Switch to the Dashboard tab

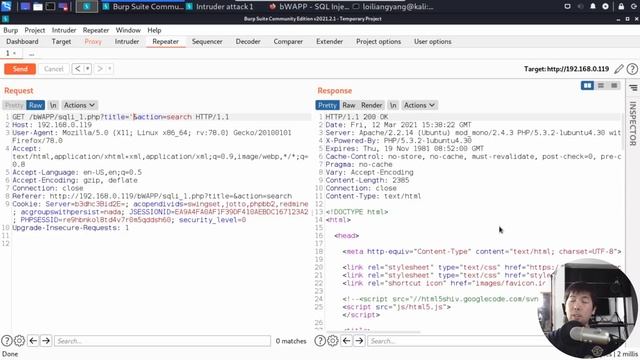[22, 42]
